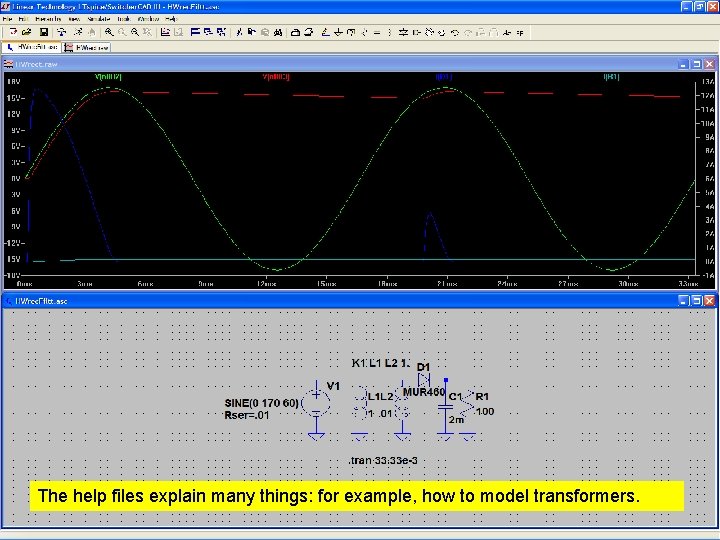Open the Tools menu

124,19
